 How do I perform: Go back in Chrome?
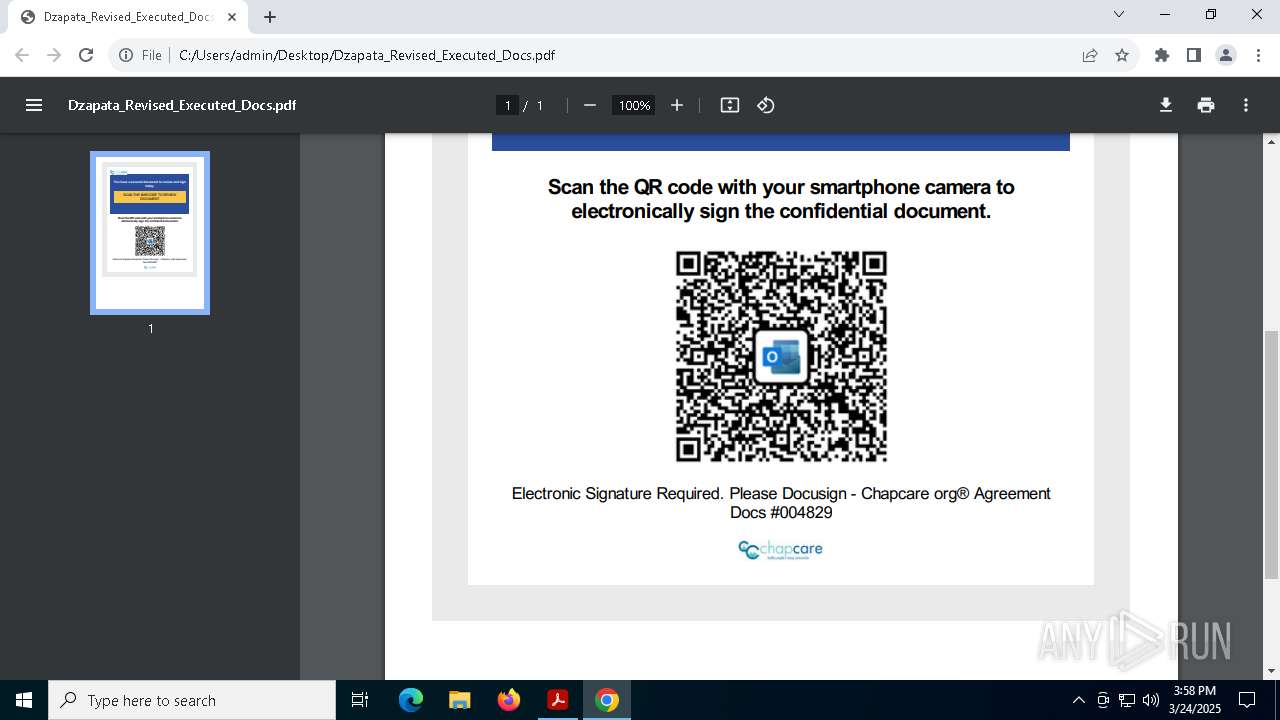tap(22, 55)
